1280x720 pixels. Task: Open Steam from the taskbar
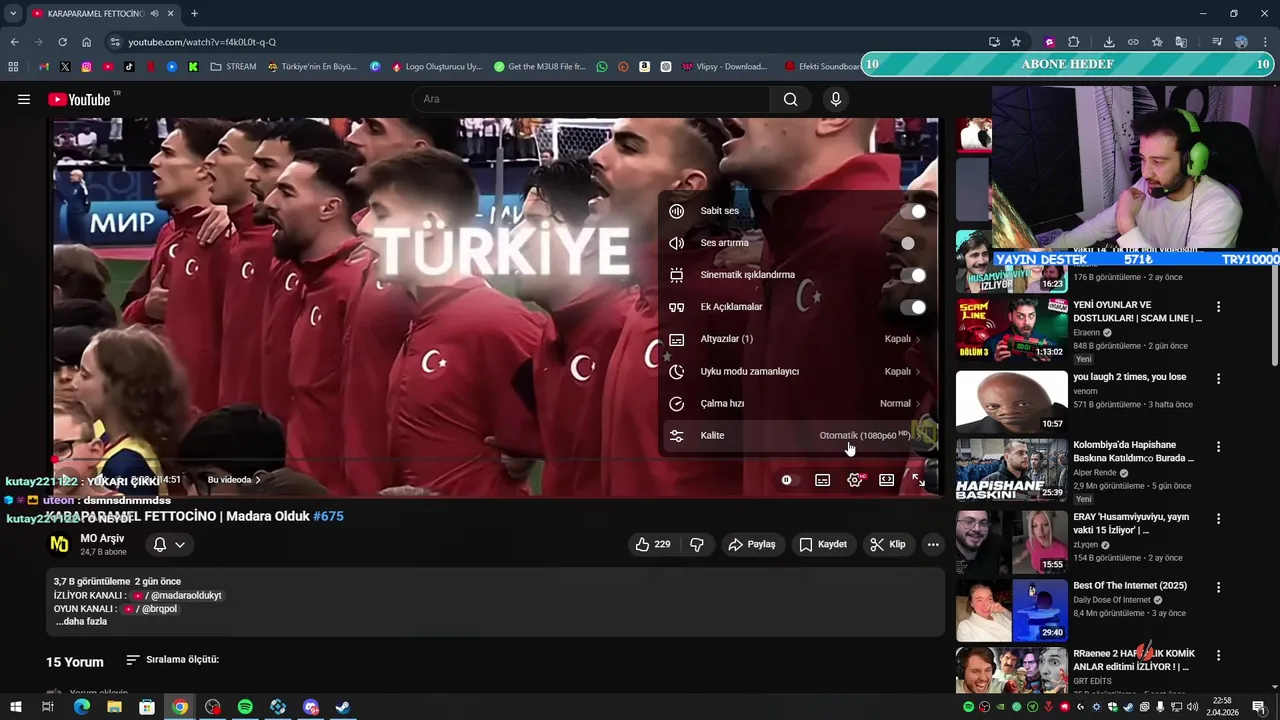click(343, 707)
